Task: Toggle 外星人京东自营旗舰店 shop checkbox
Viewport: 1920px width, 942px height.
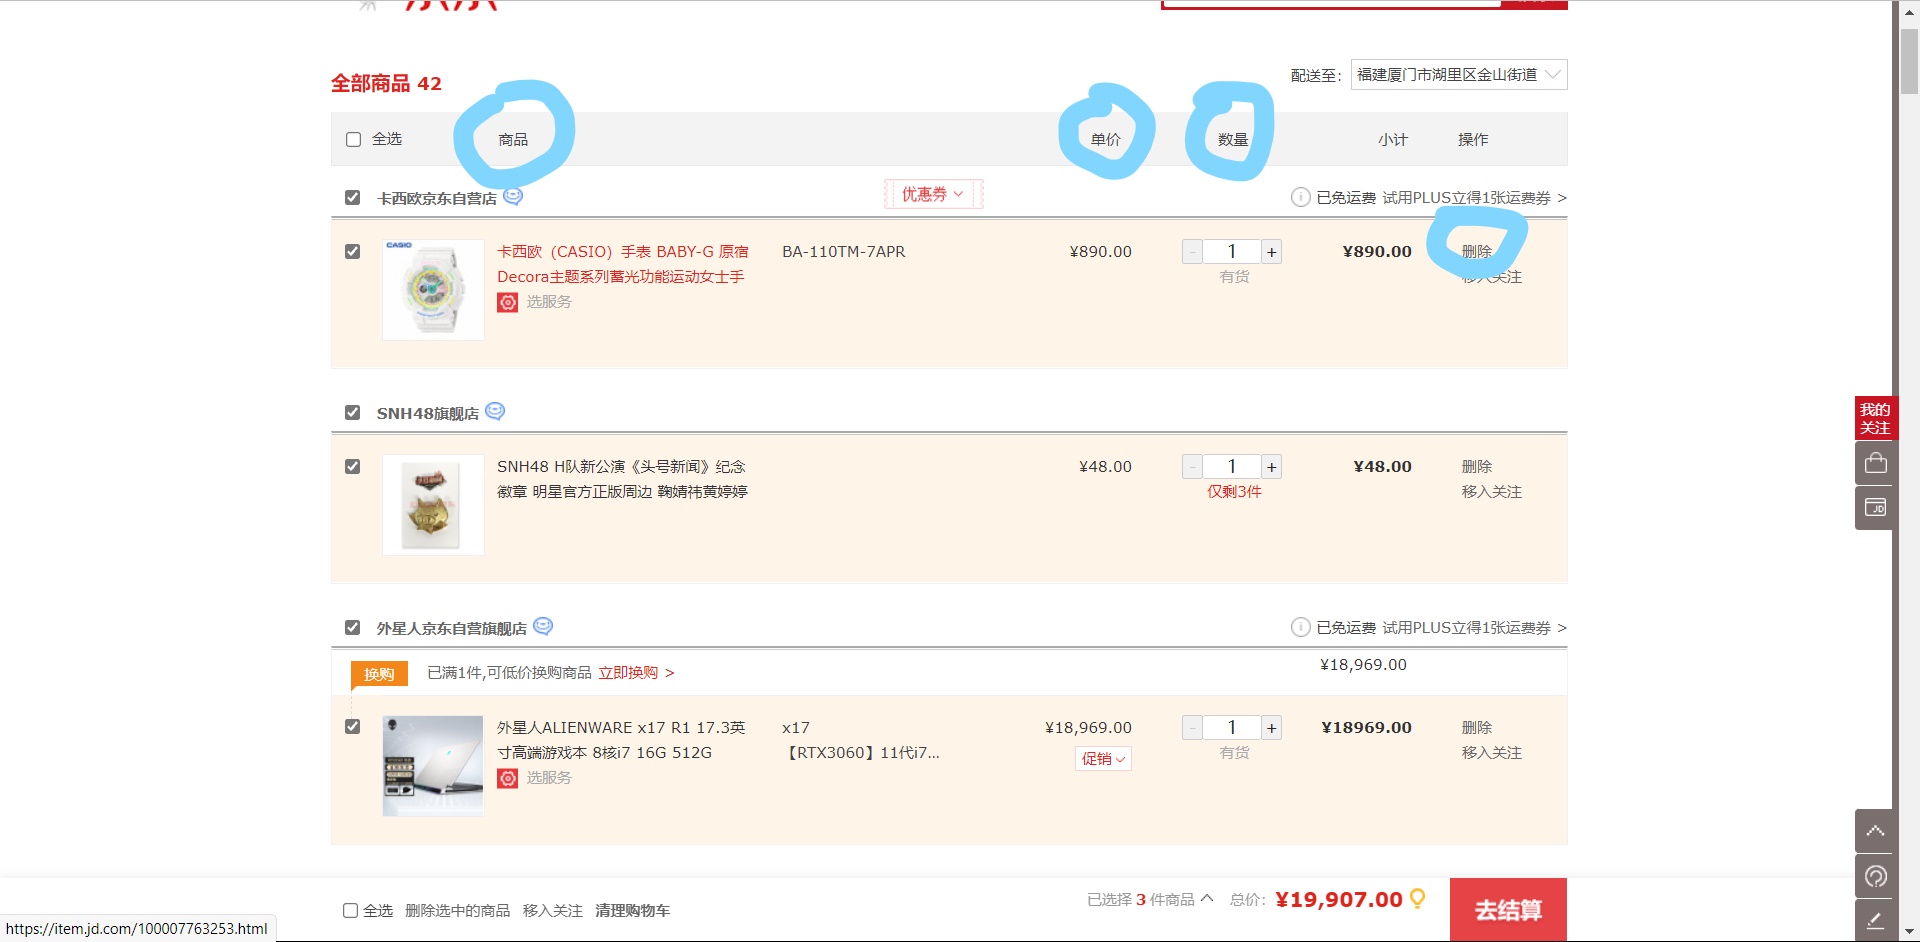Action: [352, 627]
